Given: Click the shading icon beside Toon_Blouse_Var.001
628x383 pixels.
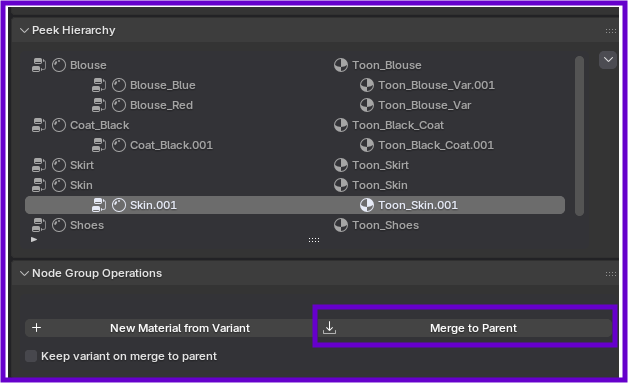Looking at the screenshot, I should click(367, 85).
